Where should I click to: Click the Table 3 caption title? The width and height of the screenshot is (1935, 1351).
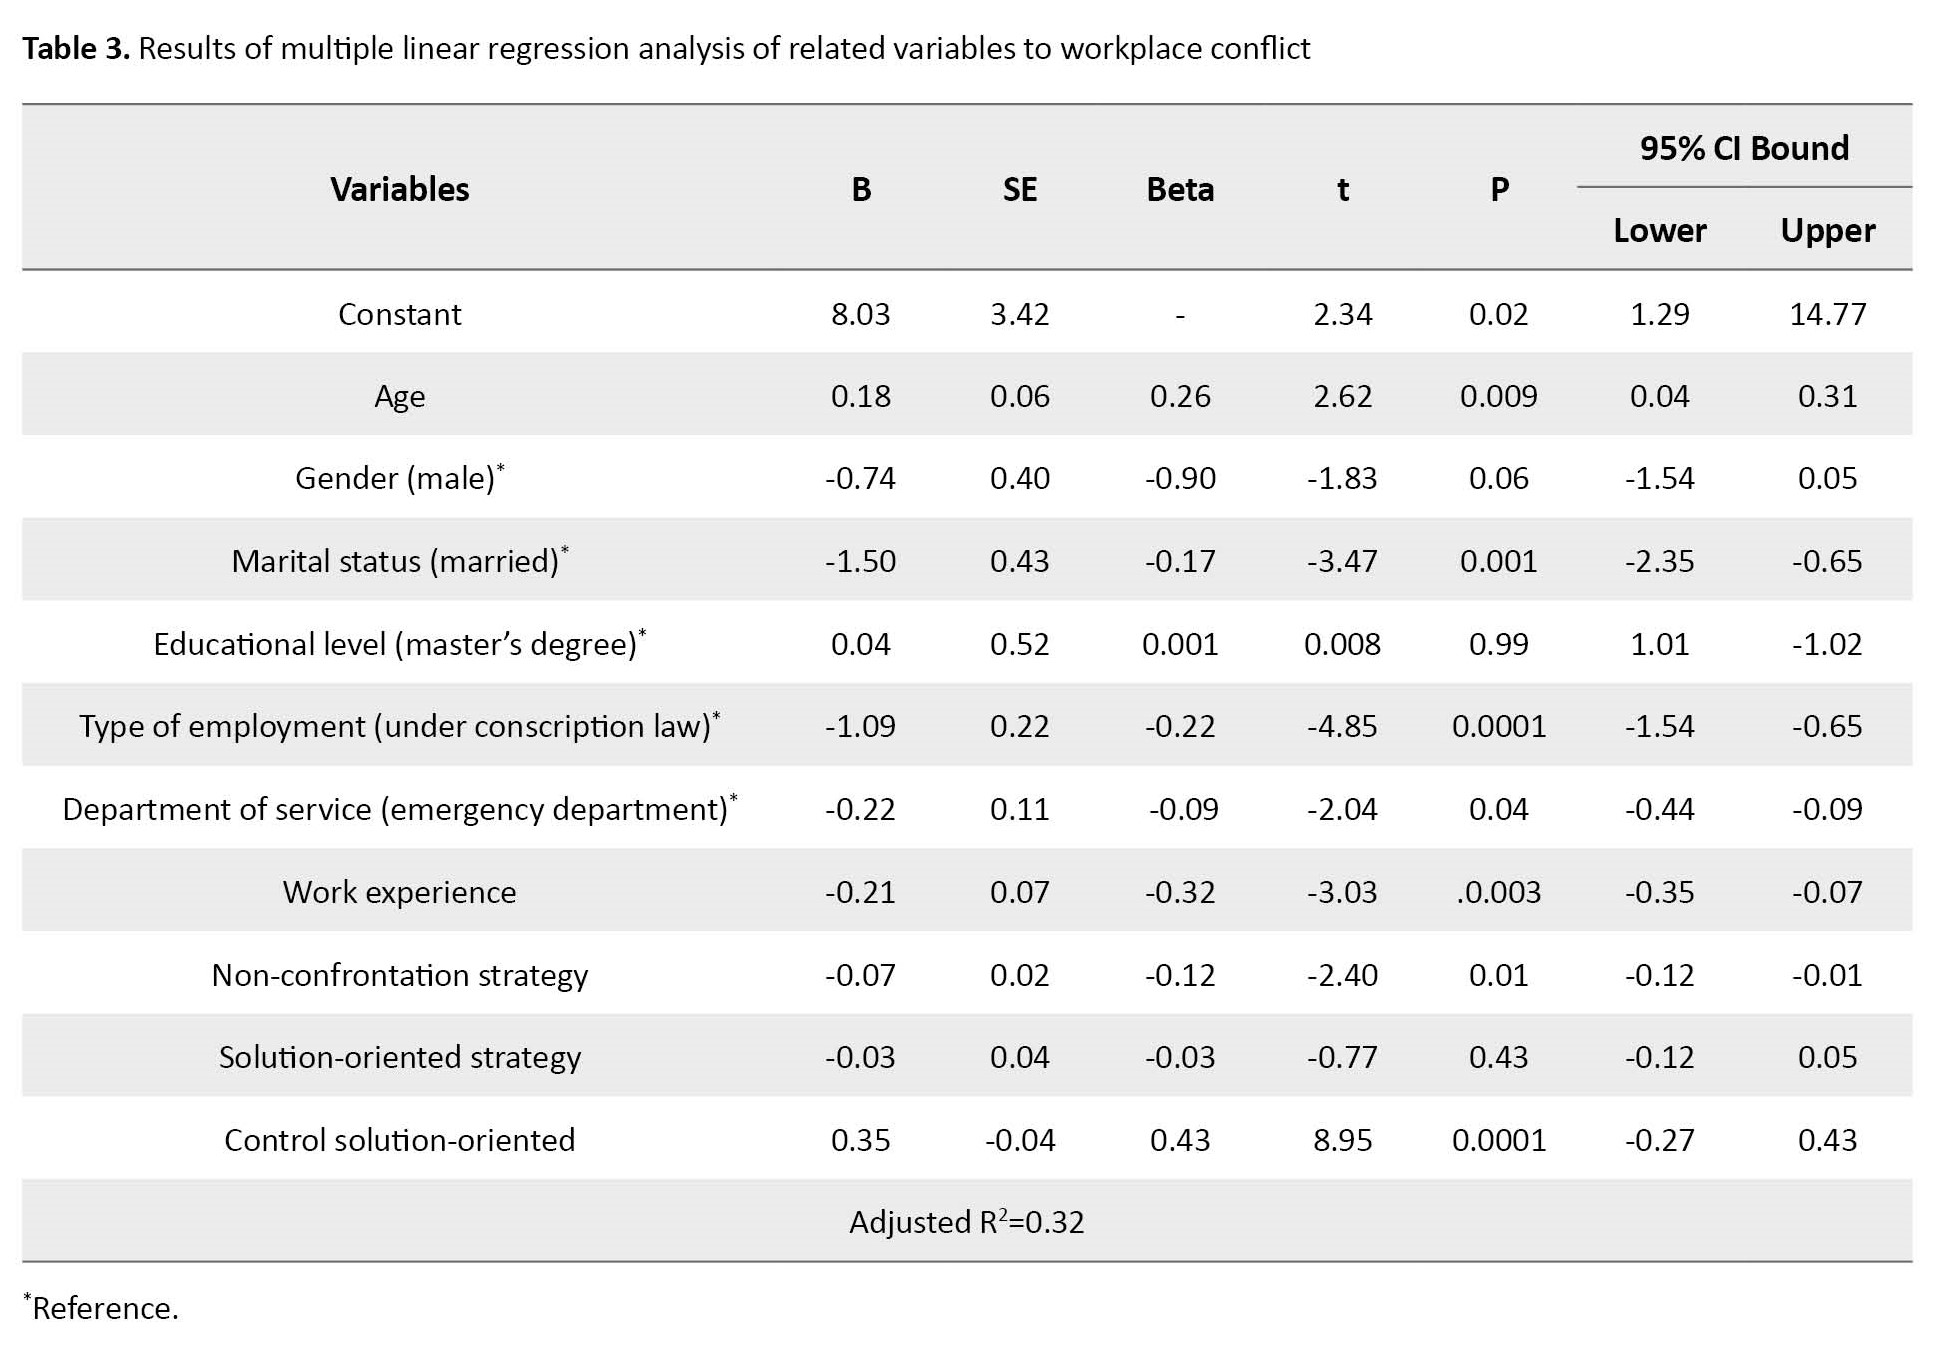click(x=665, y=48)
